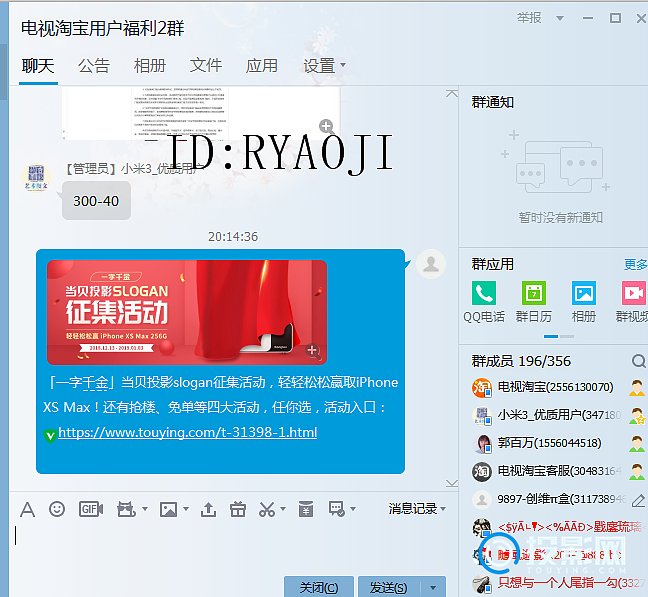The width and height of the screenshot is (648, 597).
Task: Click the 群成员 196/356 header
Action: [x=521, y=361]
